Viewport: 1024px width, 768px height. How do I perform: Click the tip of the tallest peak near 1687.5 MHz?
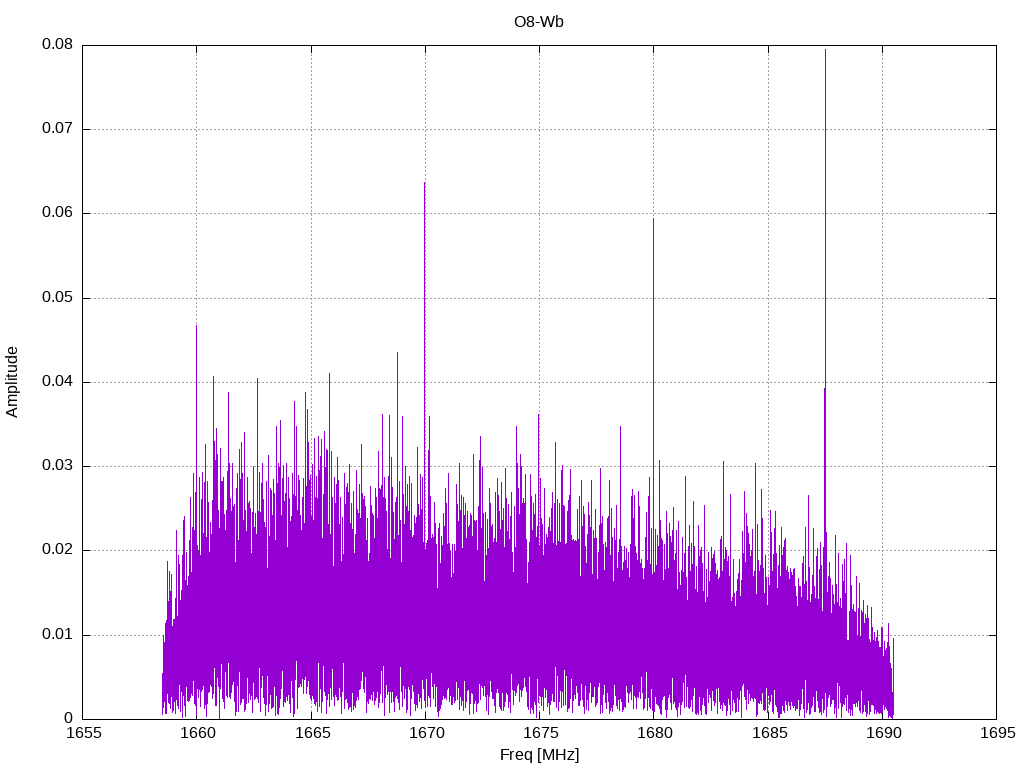click(825, 50)
